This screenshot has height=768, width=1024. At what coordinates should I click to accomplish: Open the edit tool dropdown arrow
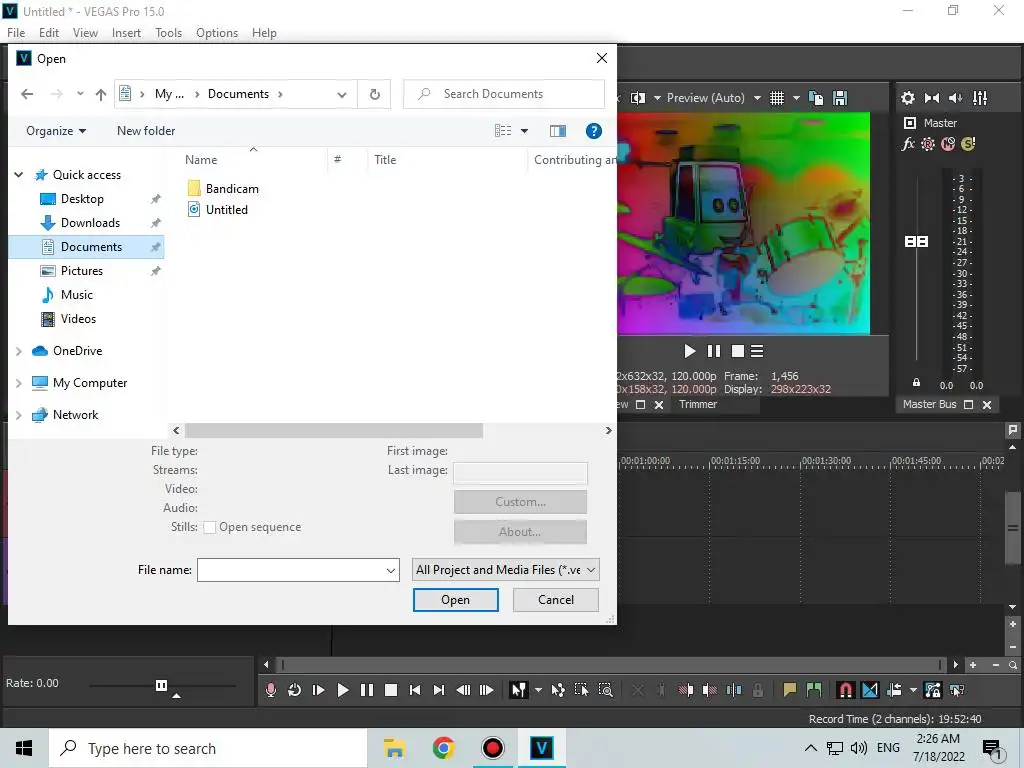(x=538, y=690)
